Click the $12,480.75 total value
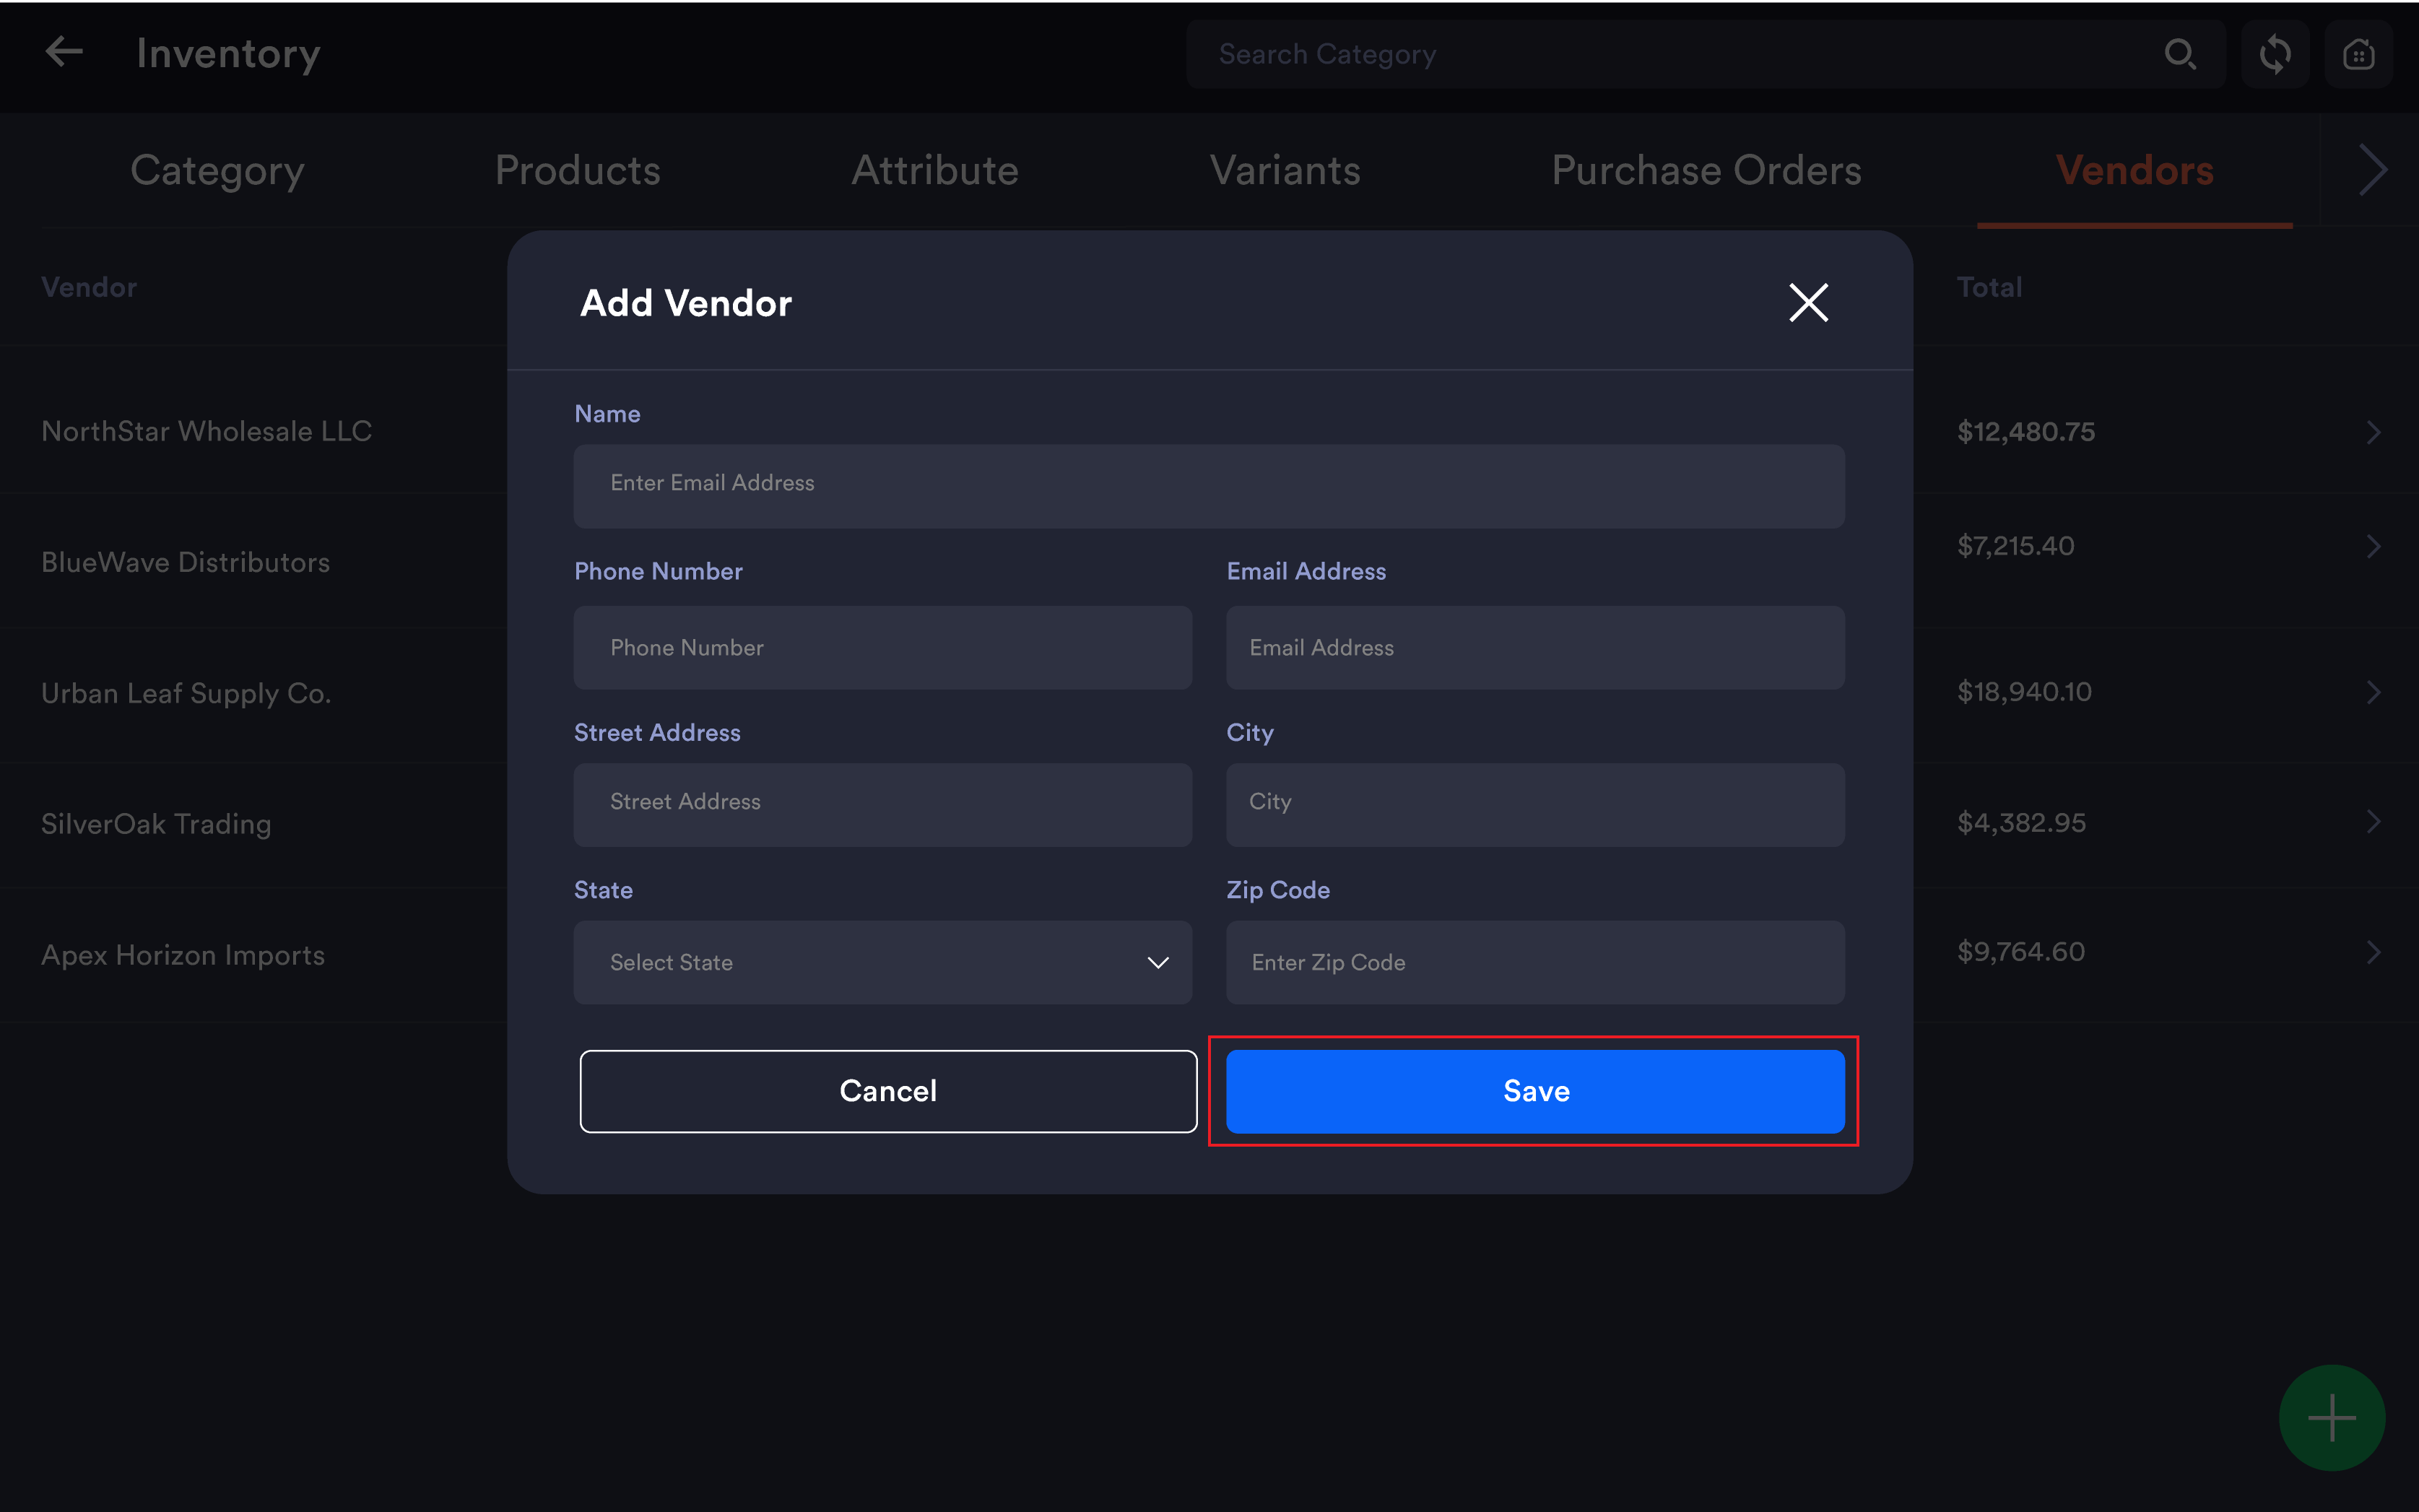 point(2026,432)
